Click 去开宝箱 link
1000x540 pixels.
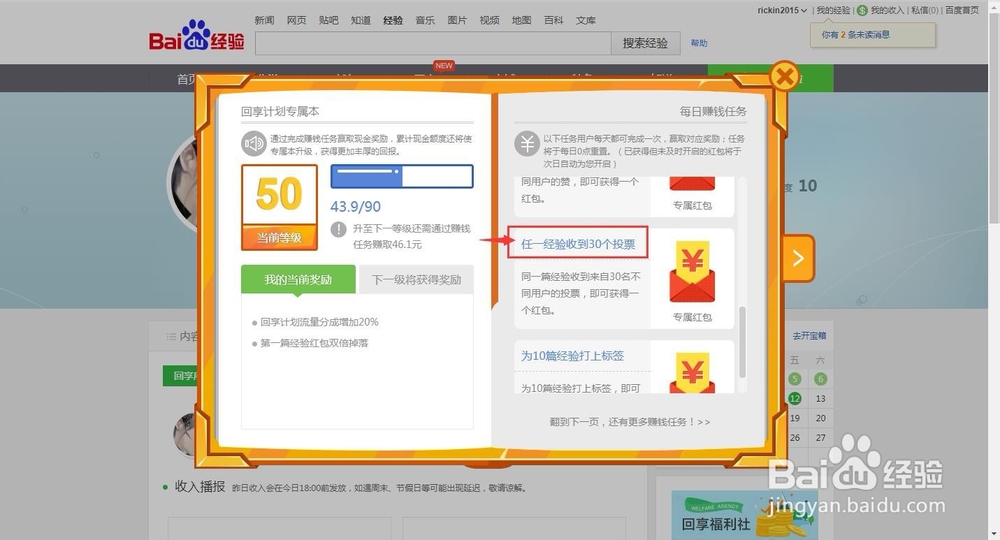(x=809, y=335)
